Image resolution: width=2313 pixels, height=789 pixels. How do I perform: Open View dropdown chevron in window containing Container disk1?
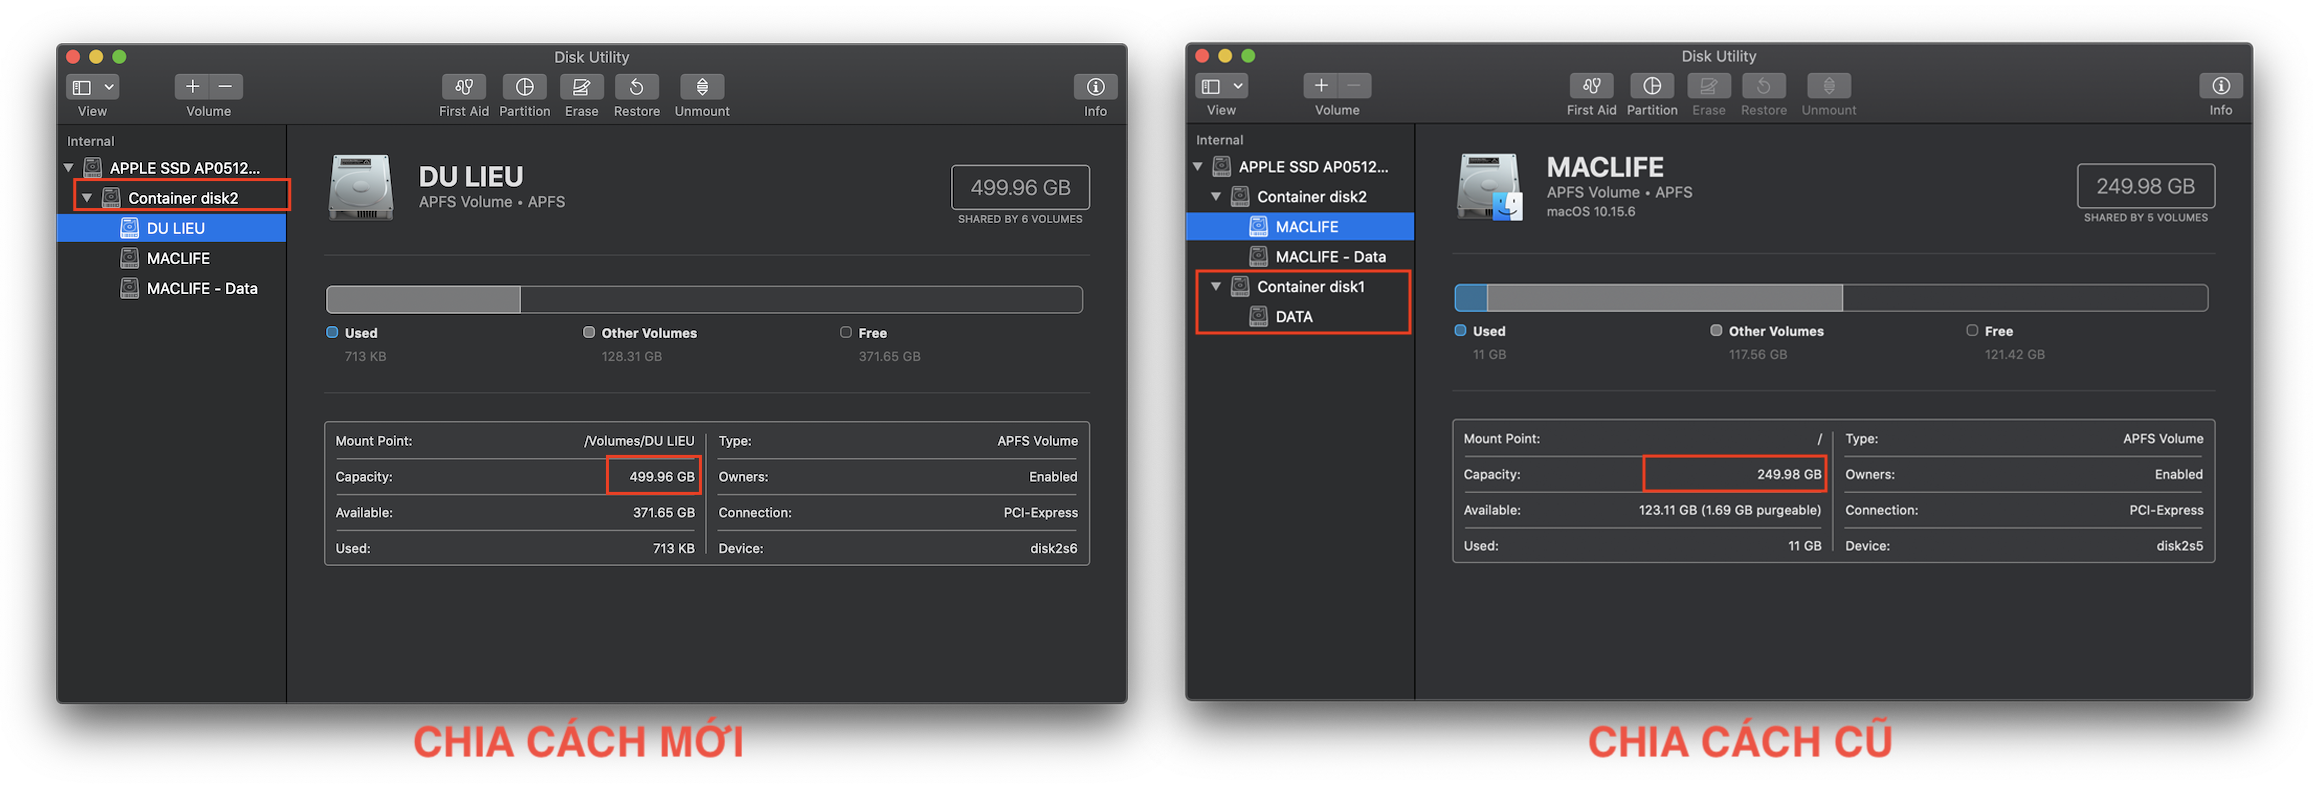(1238, 86)
